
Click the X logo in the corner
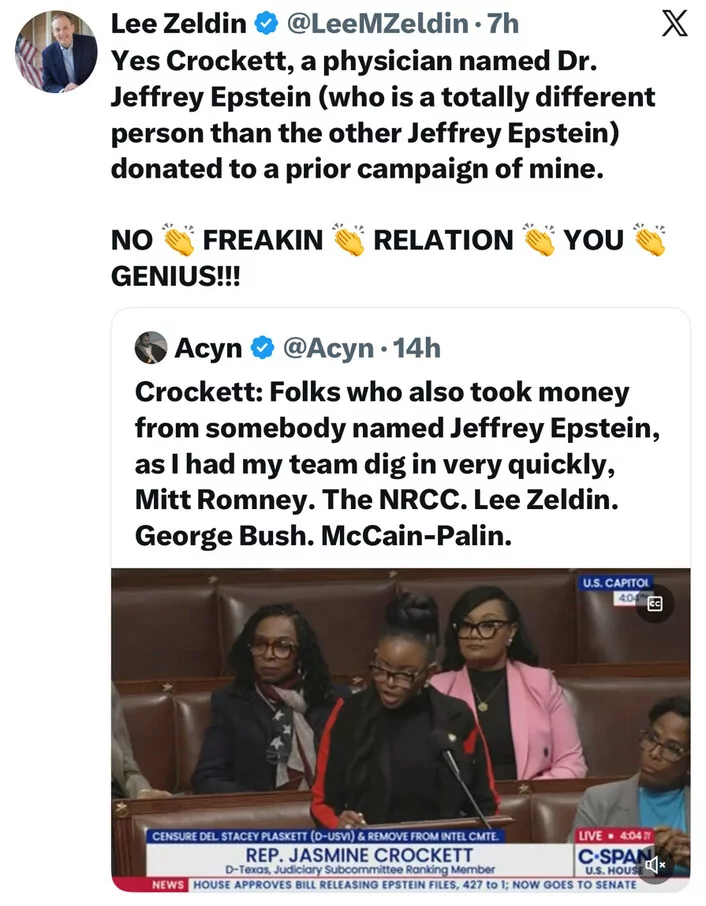click(675, 24)
